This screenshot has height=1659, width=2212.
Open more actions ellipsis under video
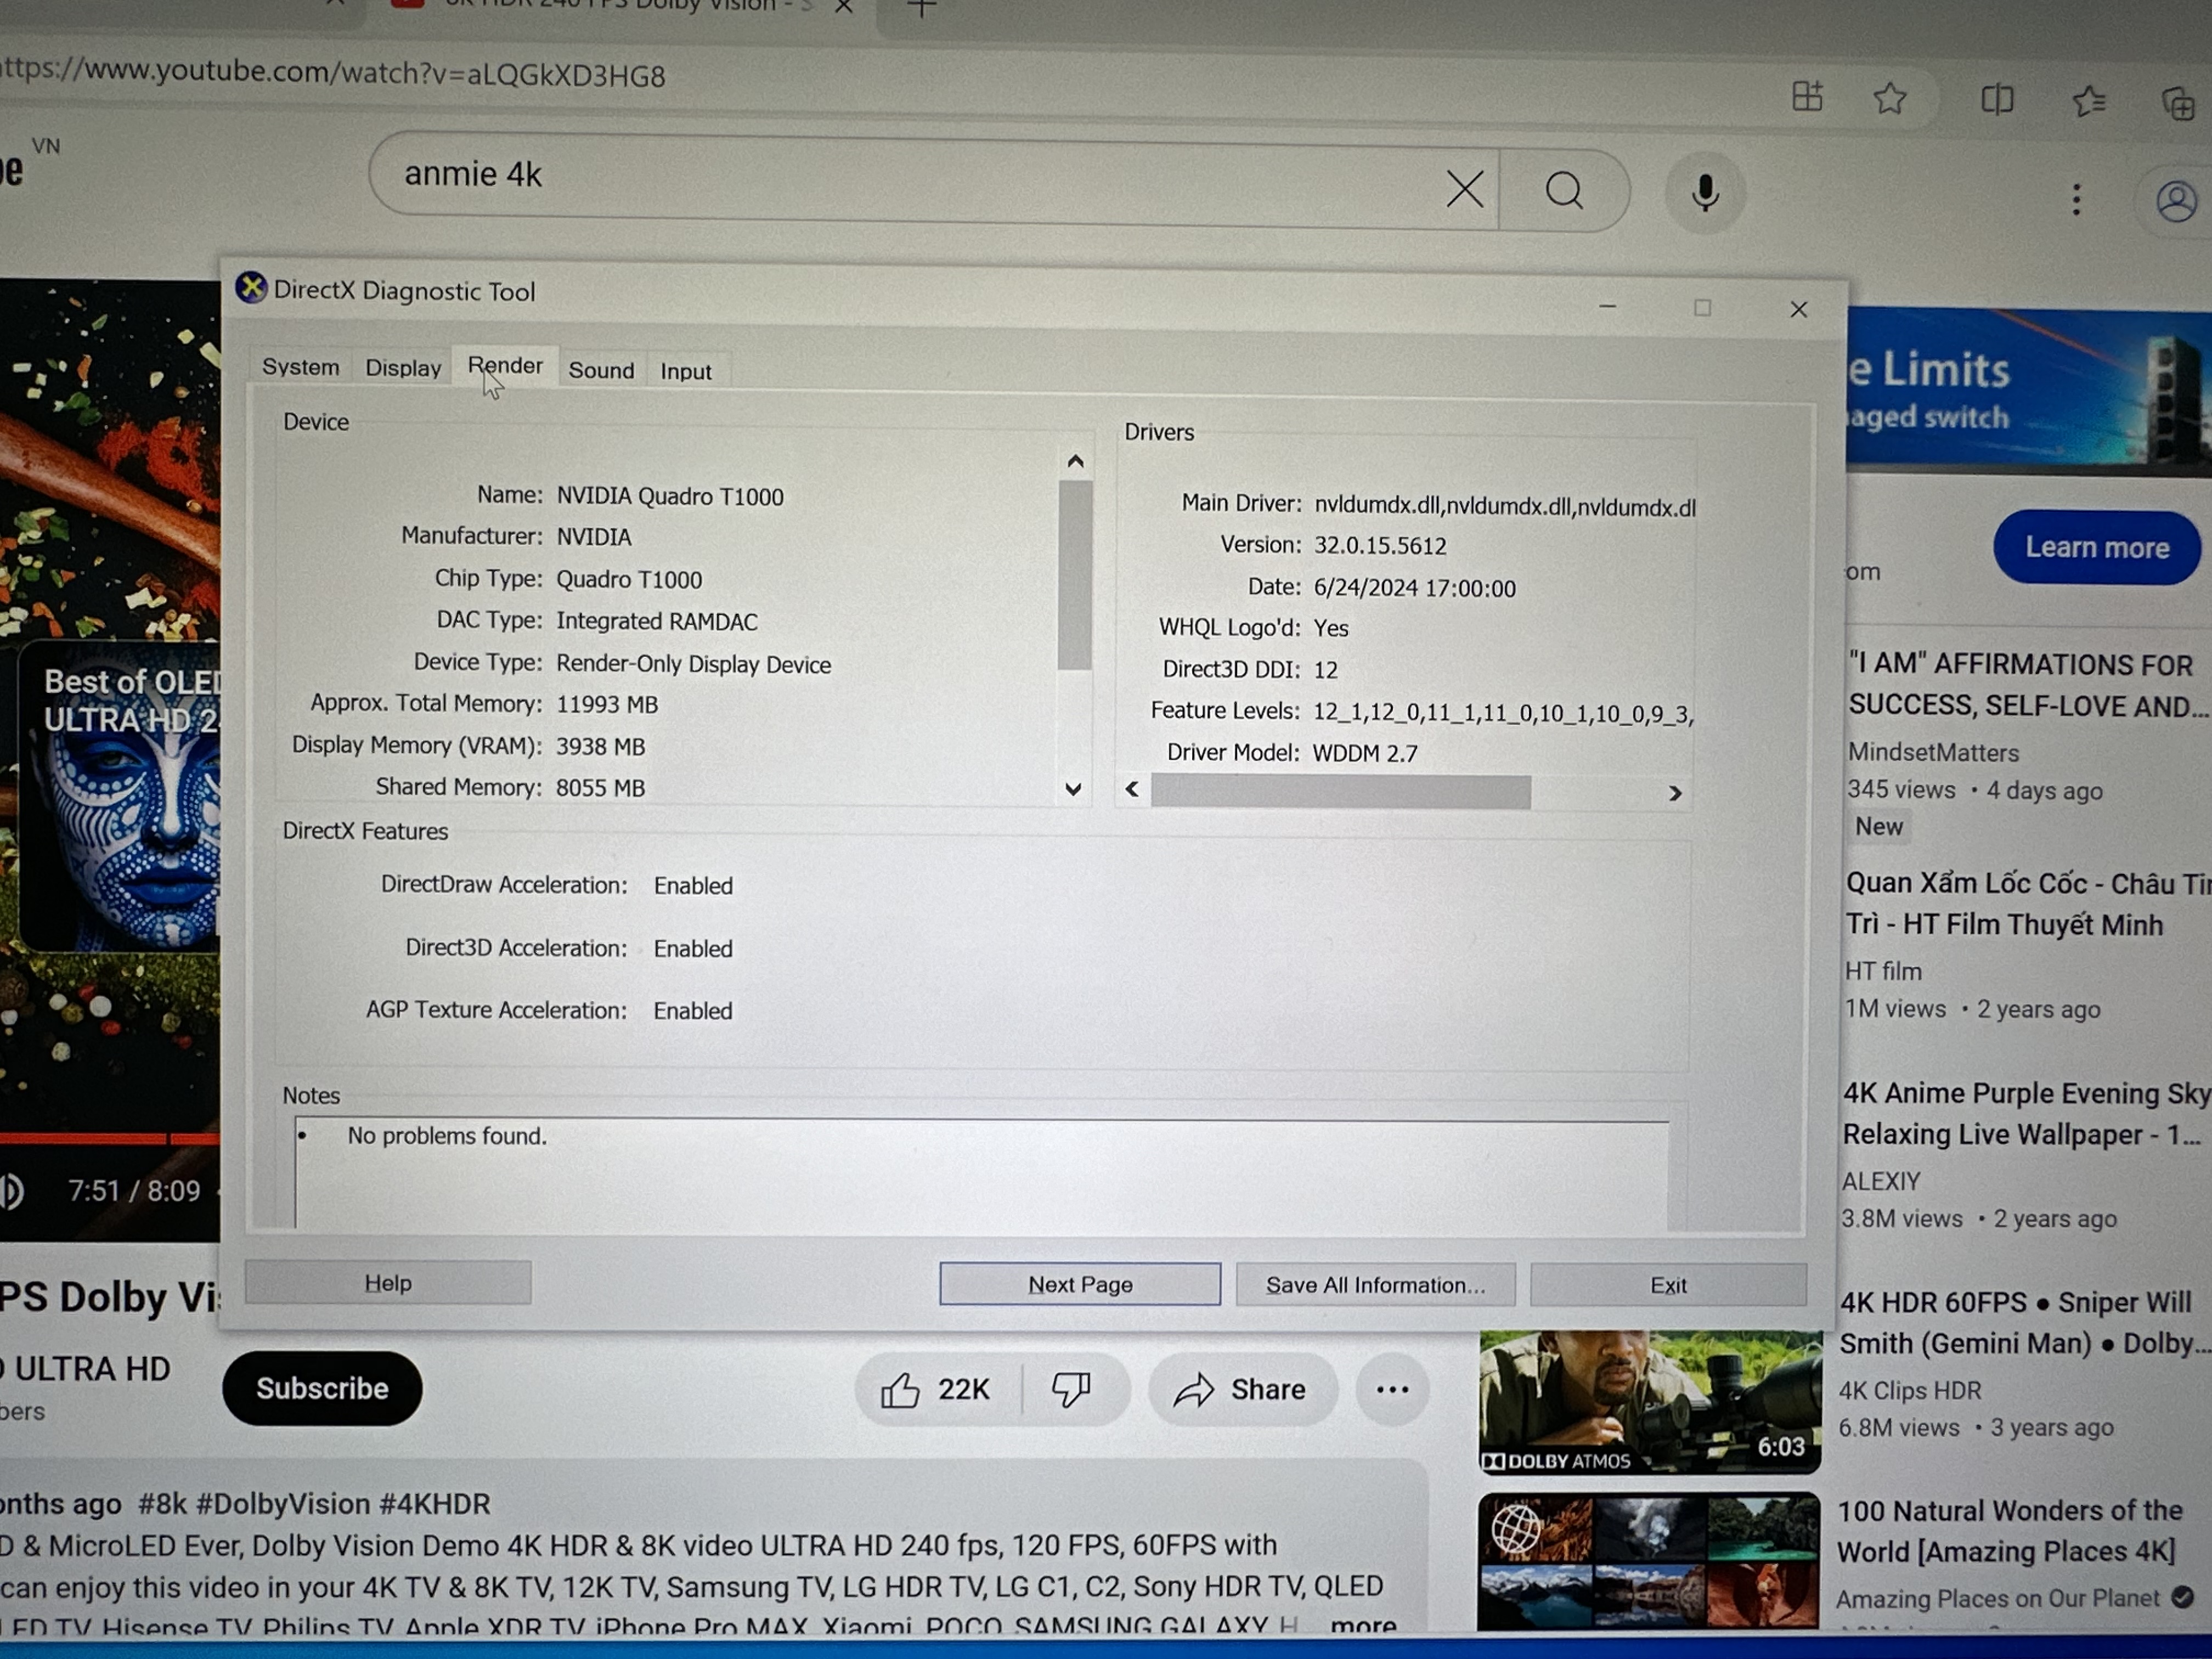[x=1392, y=1390]
